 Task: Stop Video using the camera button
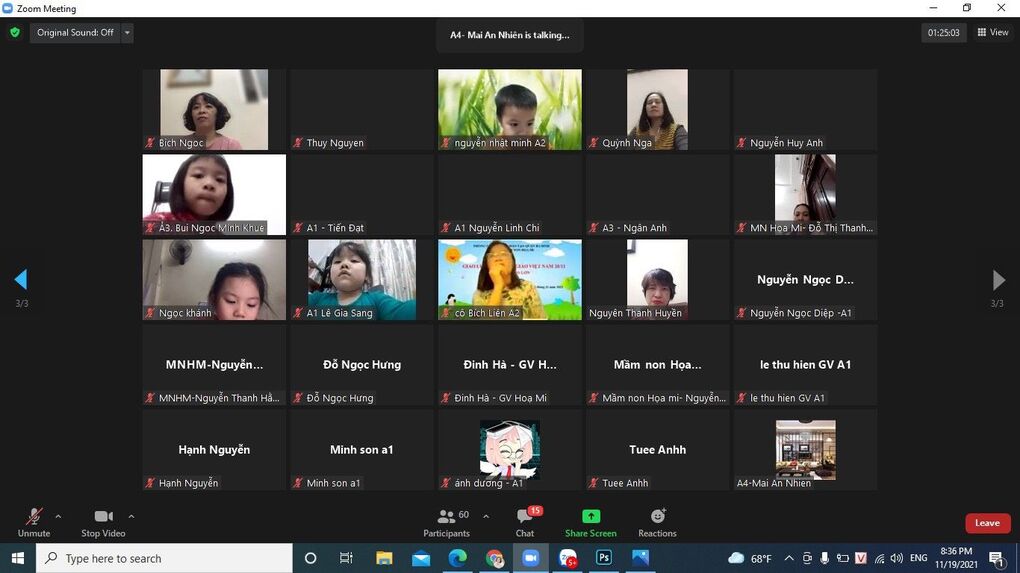[x=103, y=521]
